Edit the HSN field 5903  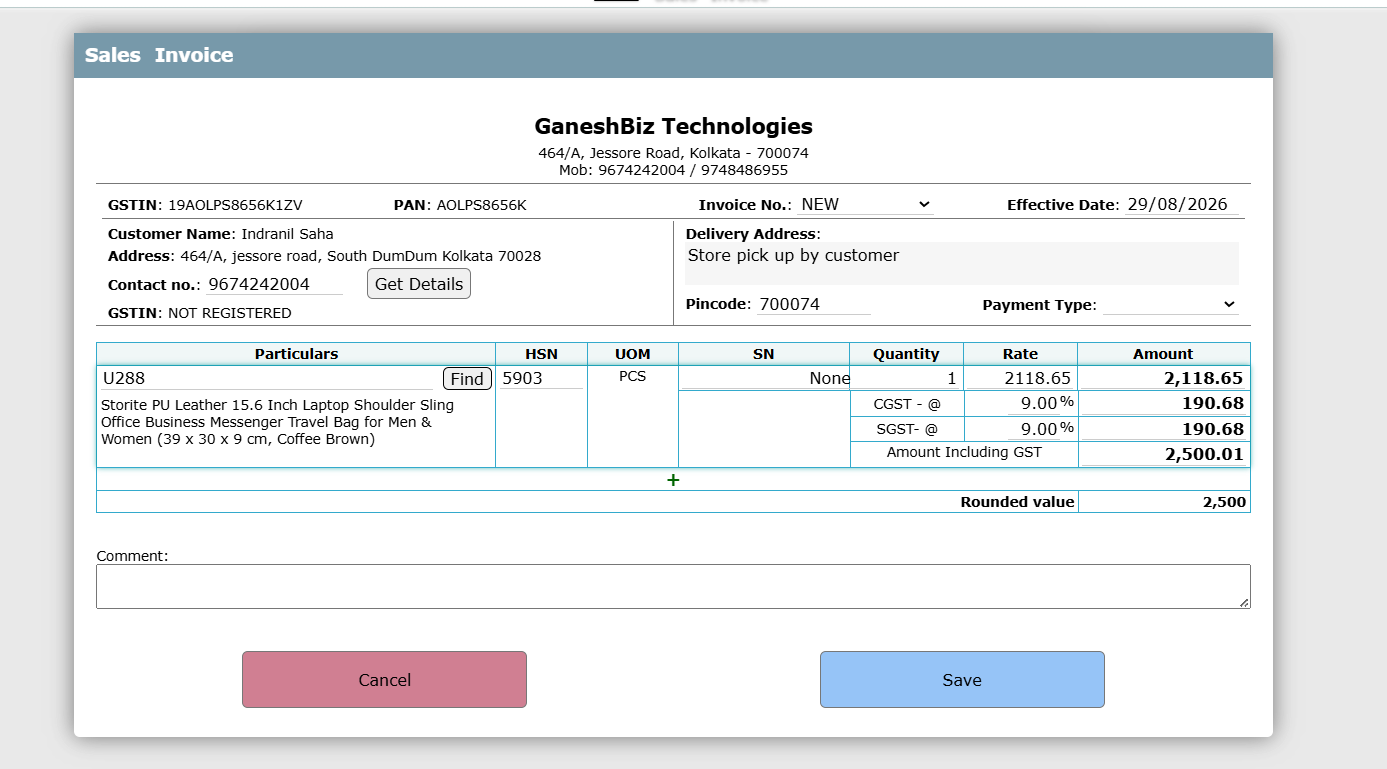point(541,378)
